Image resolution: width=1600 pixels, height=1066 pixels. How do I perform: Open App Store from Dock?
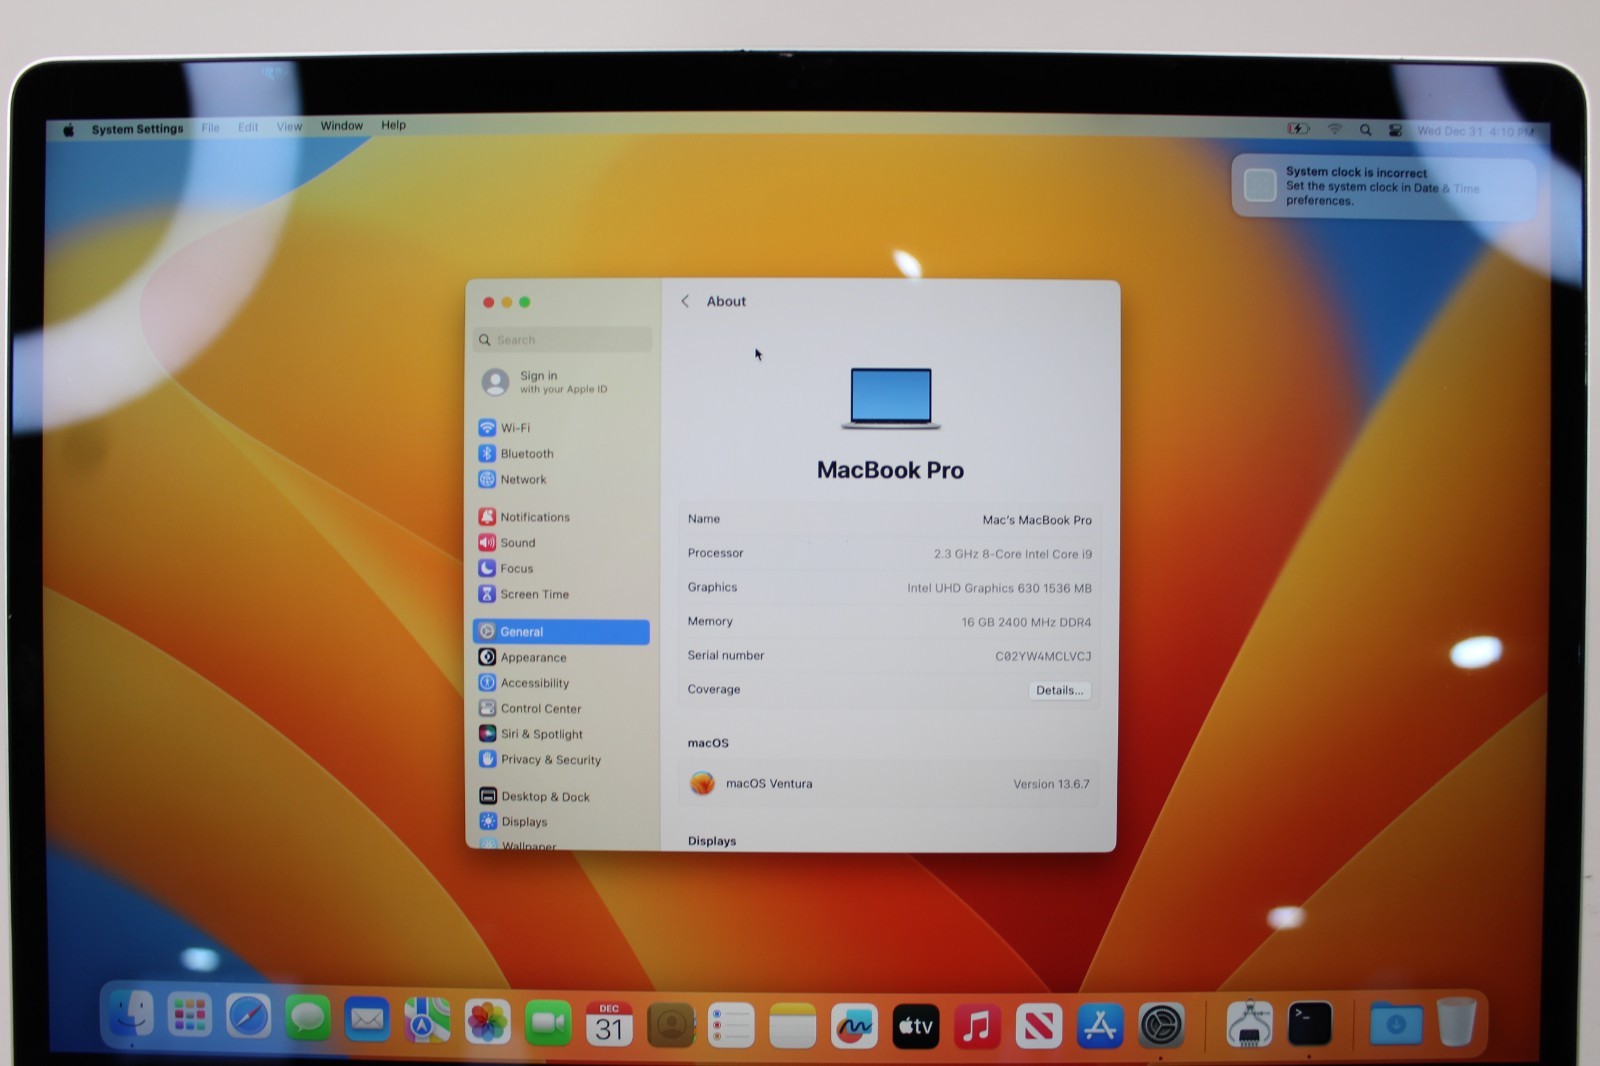[x=1099, y=1026]
